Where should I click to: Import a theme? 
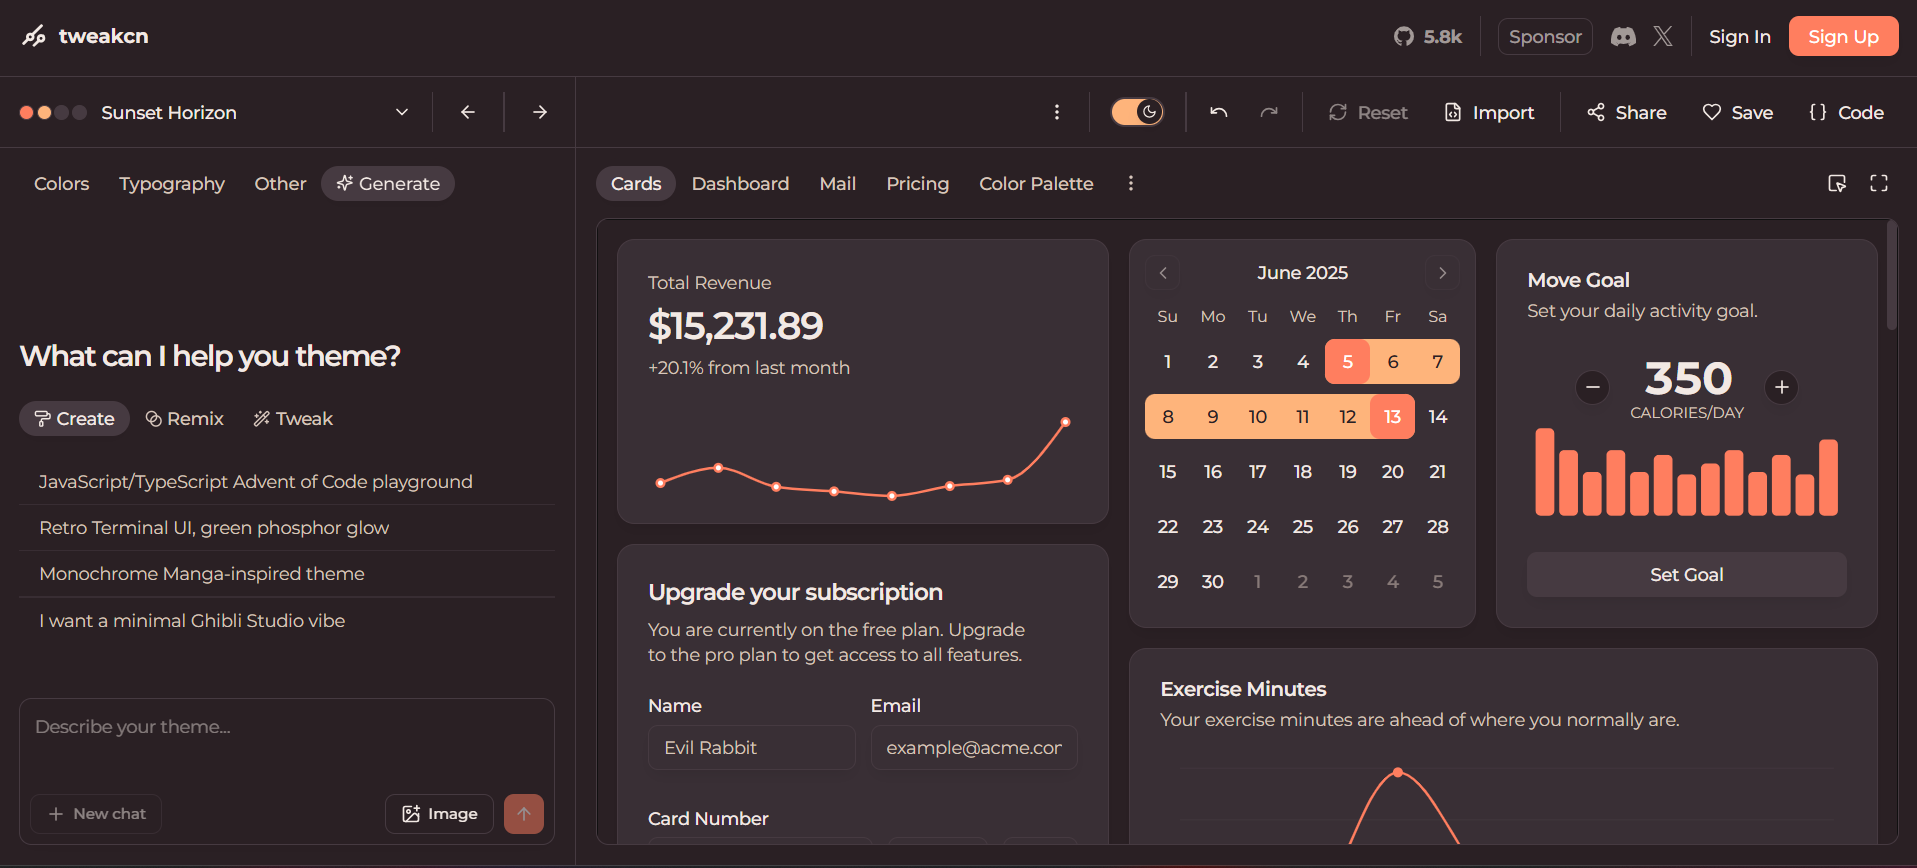click(1489, 112)
